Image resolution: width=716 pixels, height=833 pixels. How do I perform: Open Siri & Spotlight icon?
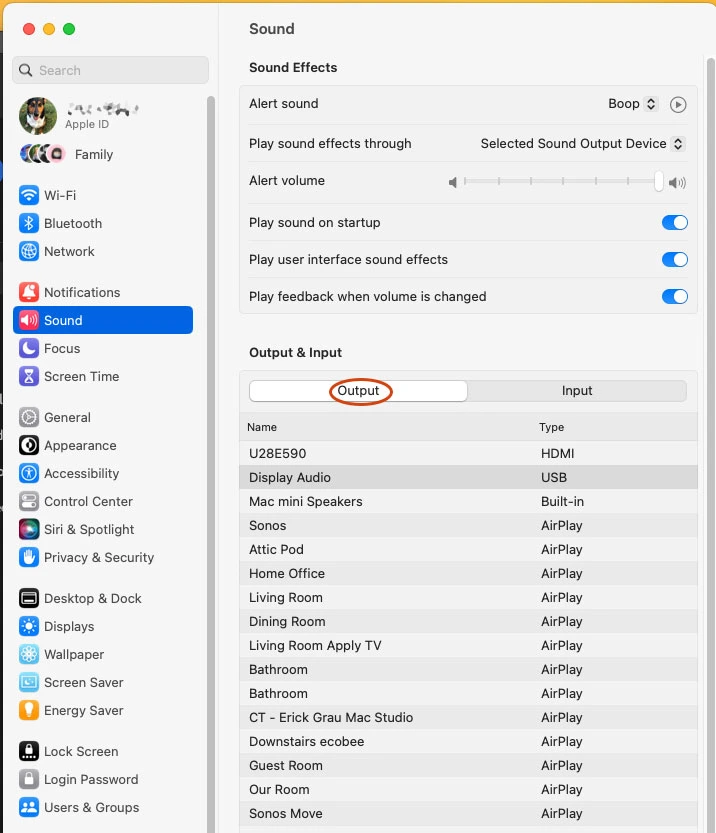tap(29, 529)
